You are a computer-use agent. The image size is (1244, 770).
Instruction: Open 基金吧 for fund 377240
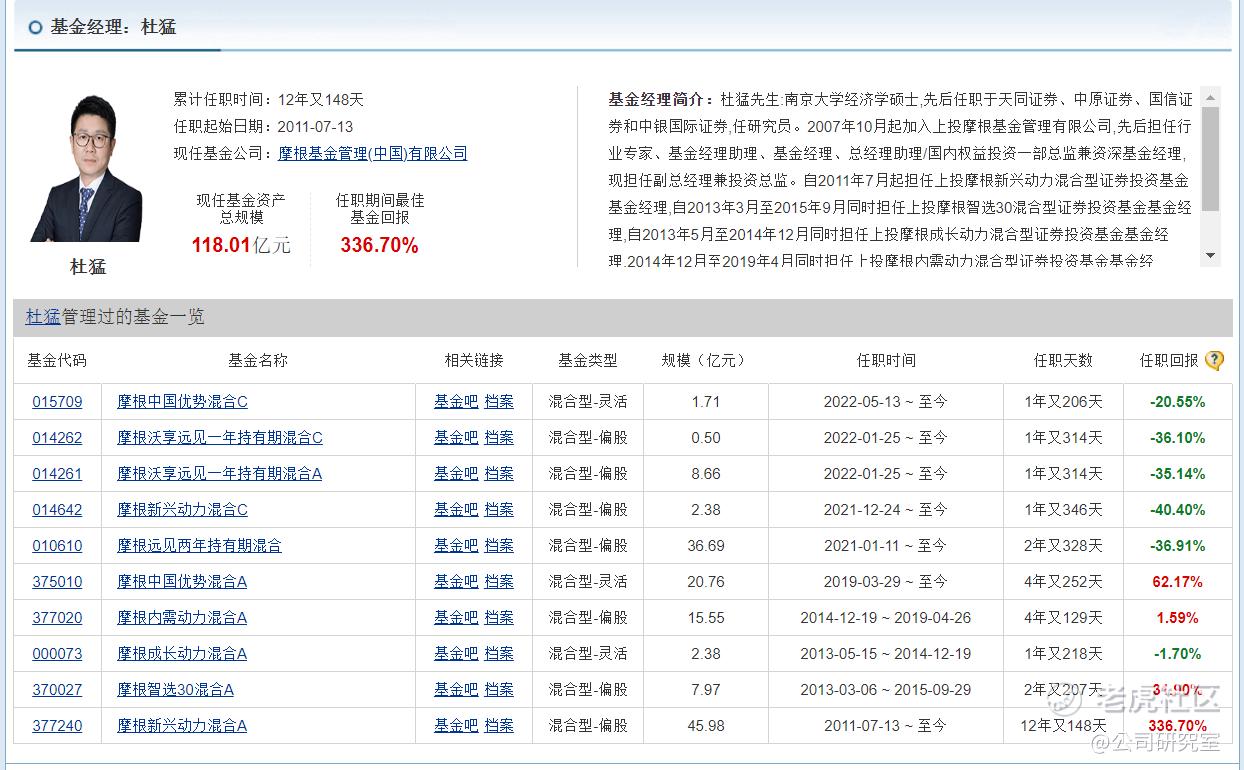click(456, 726)
